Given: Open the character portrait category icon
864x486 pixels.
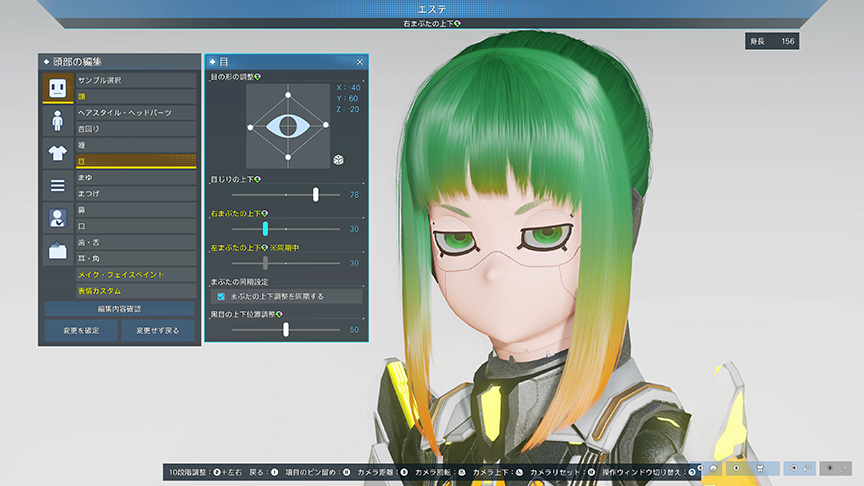Looking at the screenshot, I should click(x=57, y=218).
